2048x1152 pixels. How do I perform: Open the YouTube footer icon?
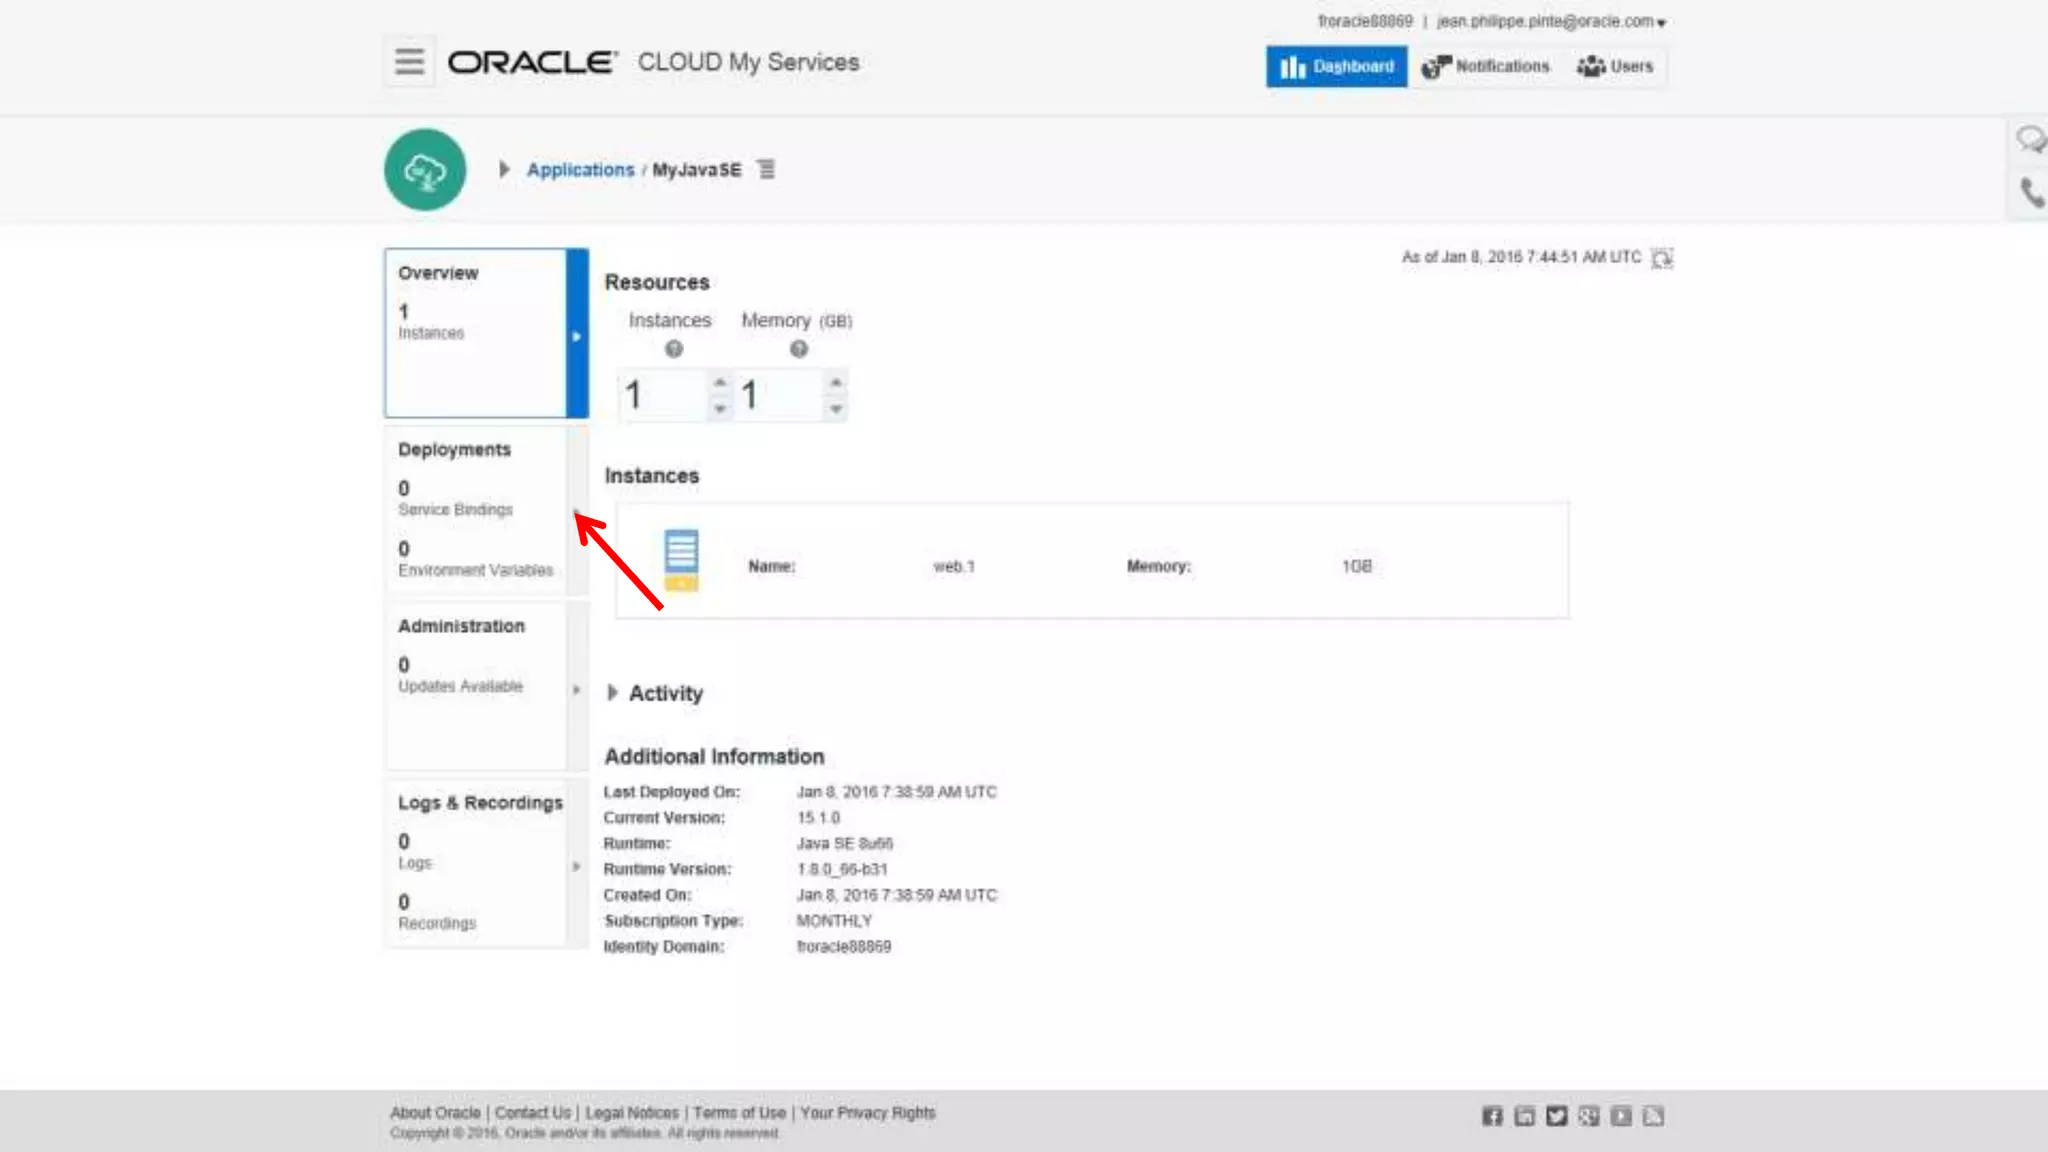[1621, 1116]
